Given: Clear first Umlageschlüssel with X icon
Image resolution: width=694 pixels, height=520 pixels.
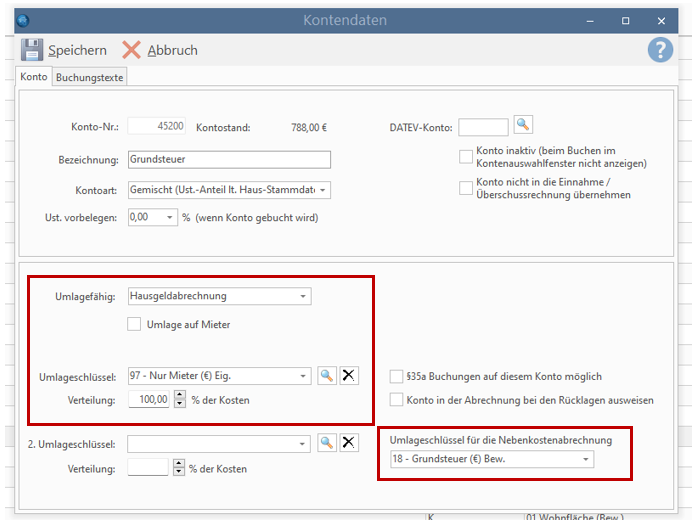Looking at the screenshot, I should [348, 375].
